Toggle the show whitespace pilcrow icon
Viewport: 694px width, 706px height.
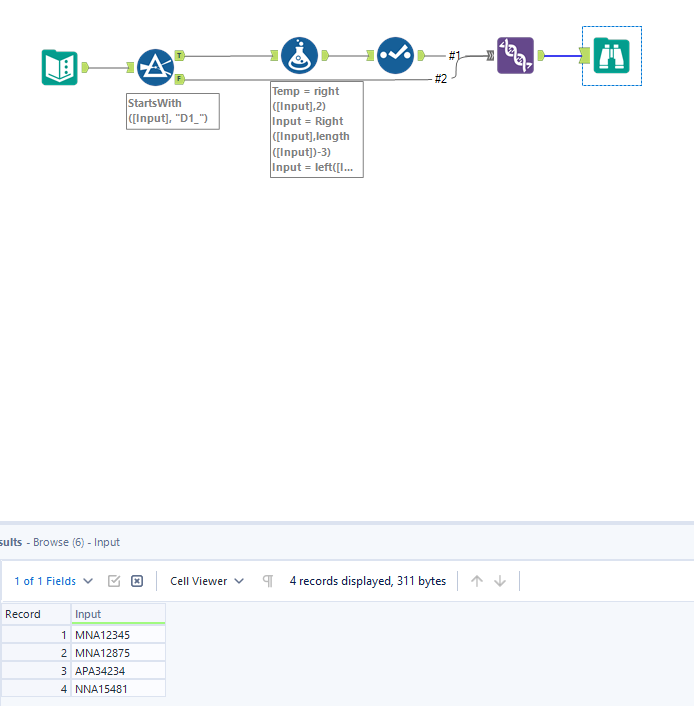click(268, 581)
